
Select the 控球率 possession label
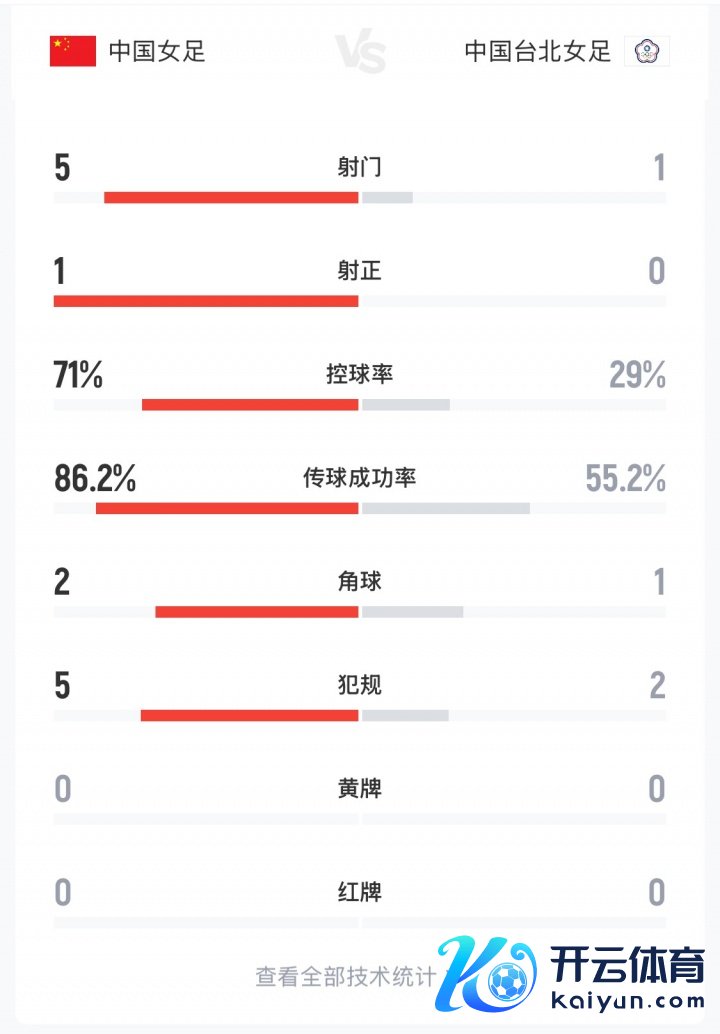(360, 374)
